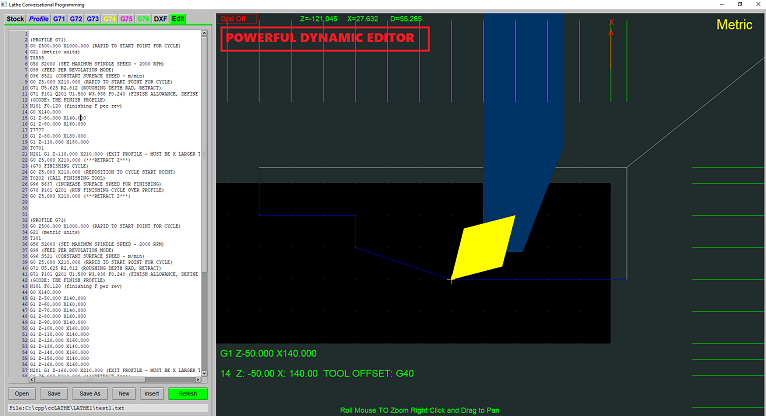
Task: Switch to the green Edit tab
Action: [x=178, y=19]
